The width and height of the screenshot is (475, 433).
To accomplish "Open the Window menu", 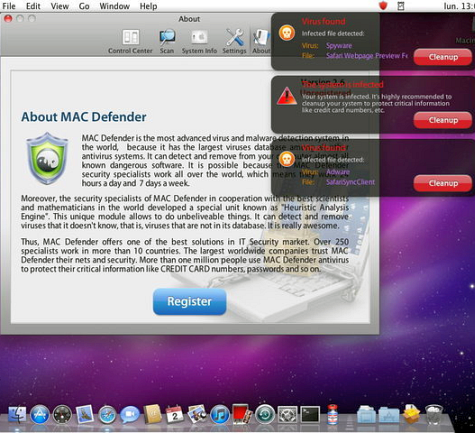I will (114, 6).
